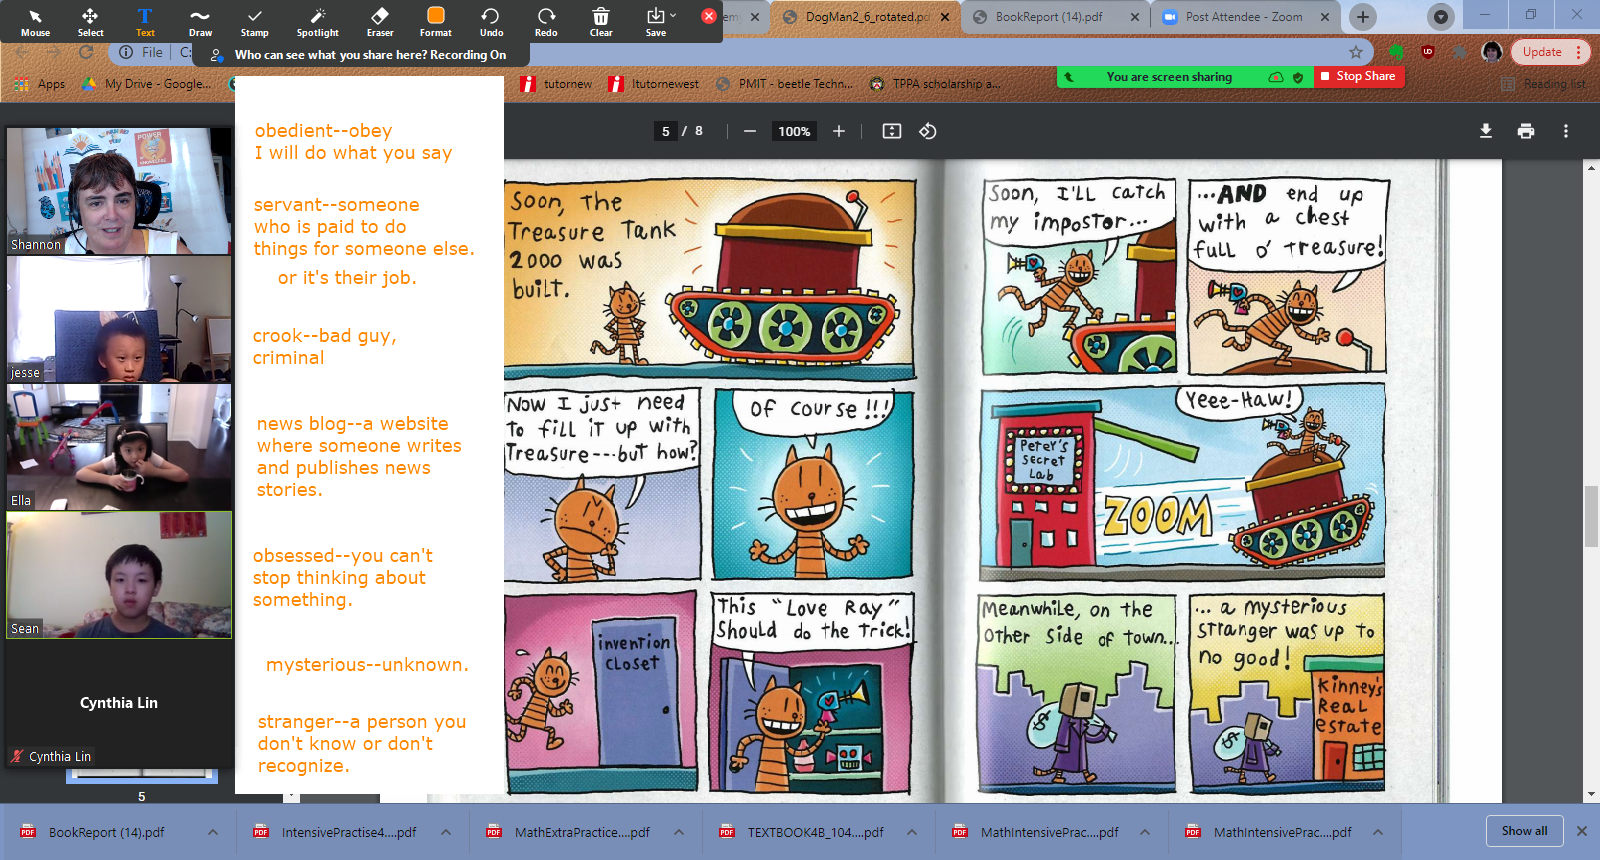Open a new browser tab
The image size is (1600, 860).
1363,17
